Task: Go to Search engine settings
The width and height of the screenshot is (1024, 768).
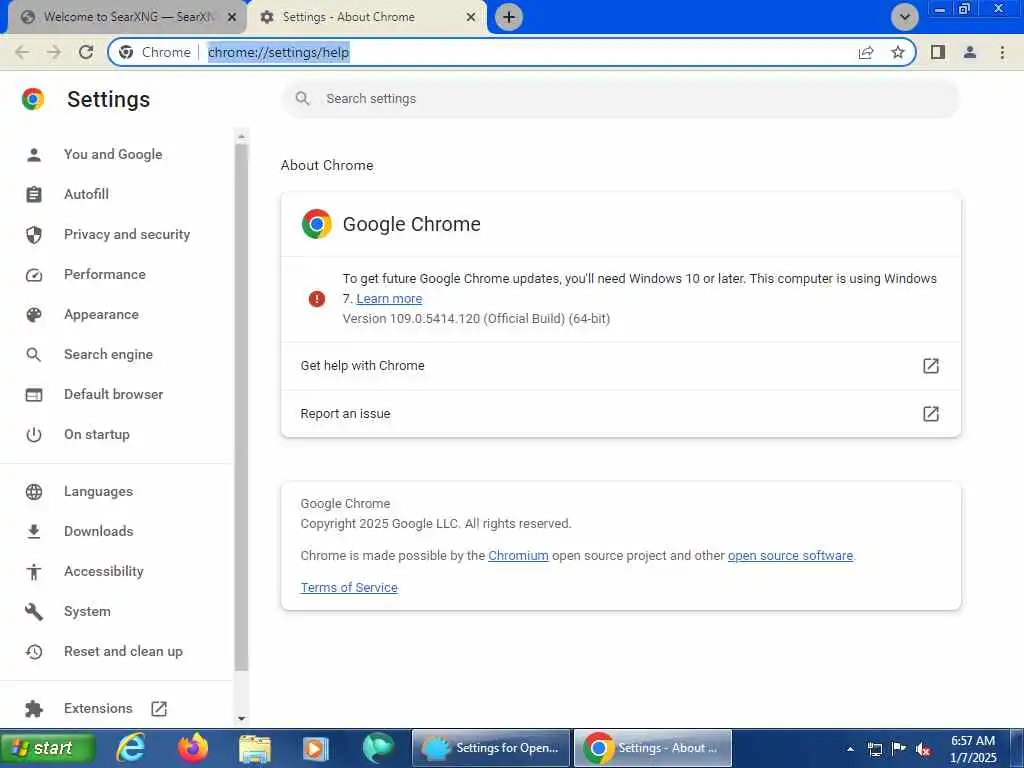Action: click(108, 355)
